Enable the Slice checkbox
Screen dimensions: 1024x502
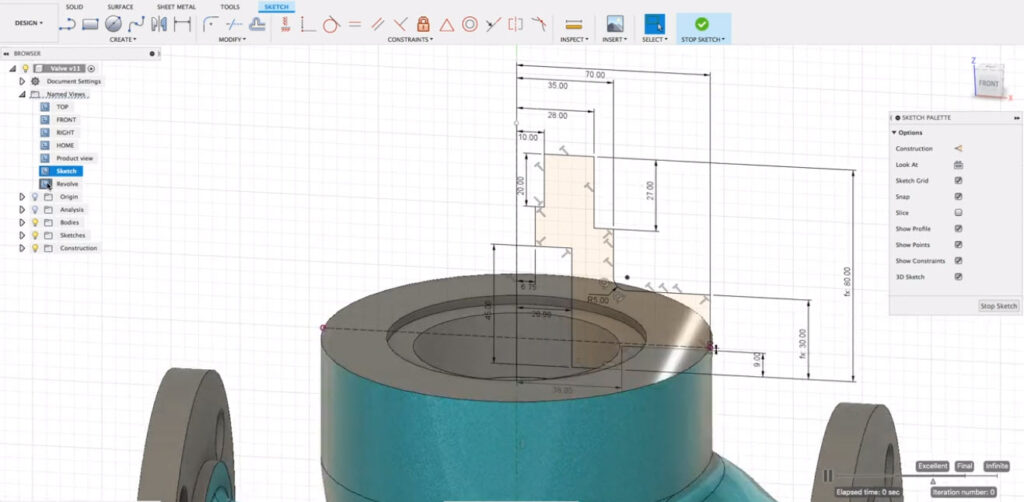pyautogui.click(x=959, y=213)
